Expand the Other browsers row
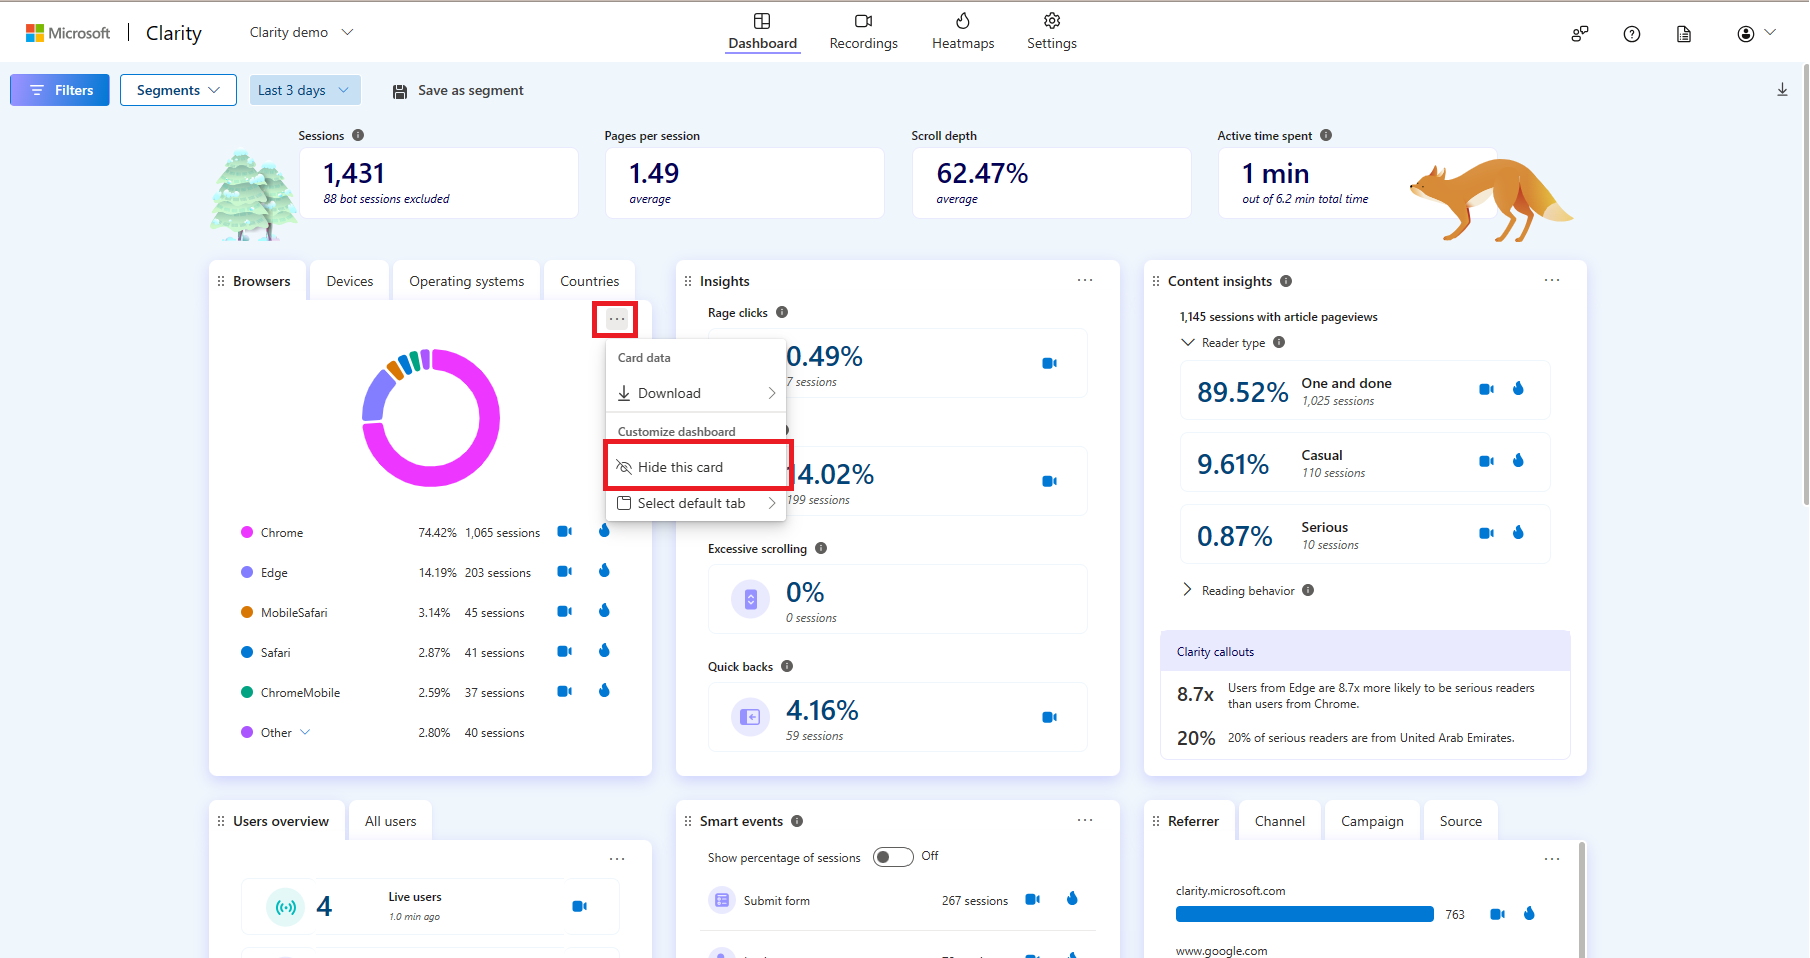1810x958 pixels. [x=305, y=732]
